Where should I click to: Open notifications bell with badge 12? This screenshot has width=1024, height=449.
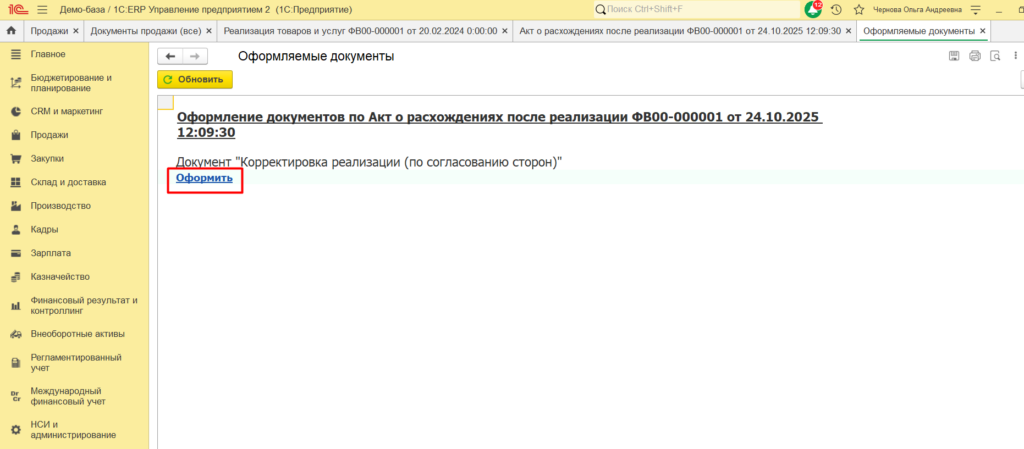coord(813,9)
